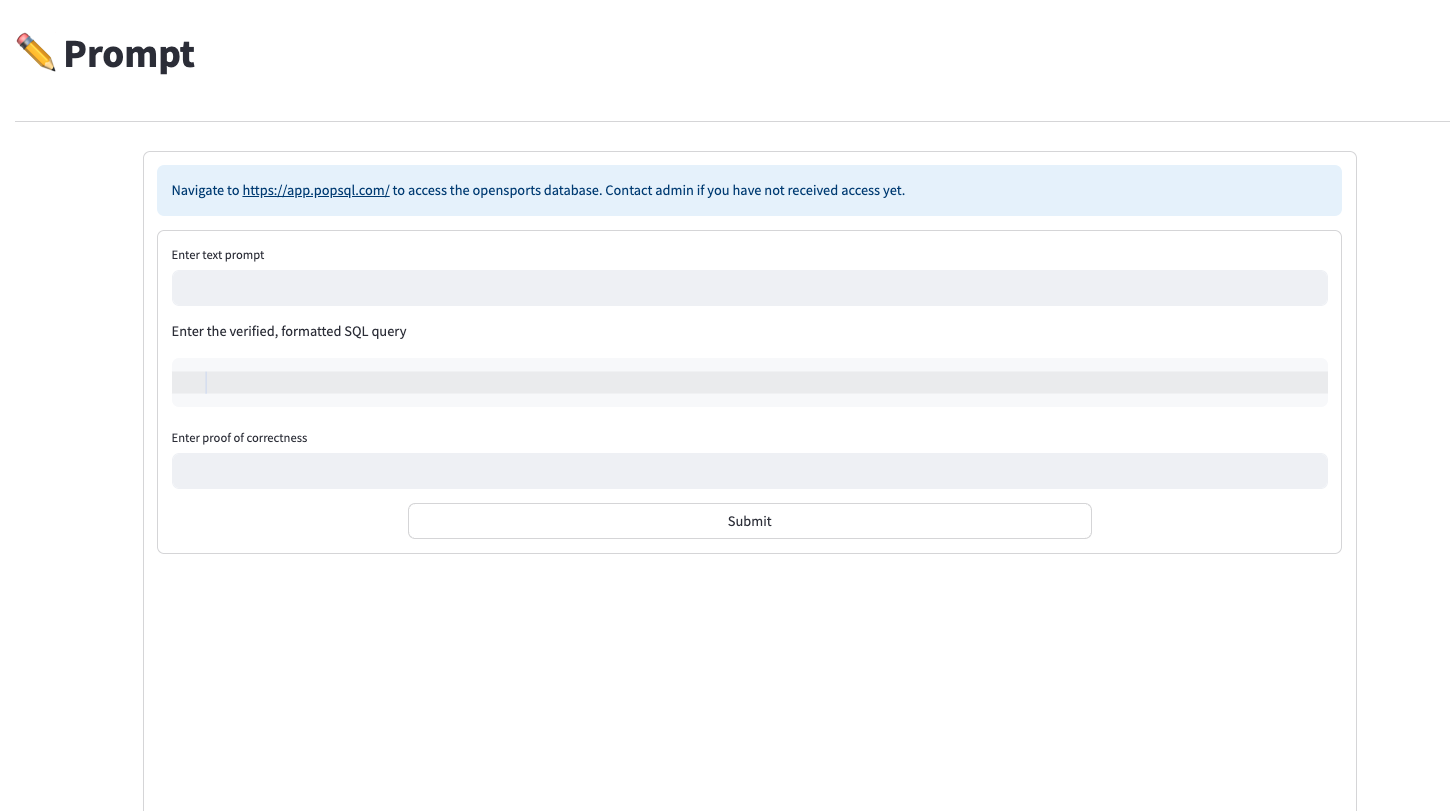Click the pencil emoji beside Prompt
Image resolution: width=1450 pixels, height=811 pixels.
(x=36, y=53)
